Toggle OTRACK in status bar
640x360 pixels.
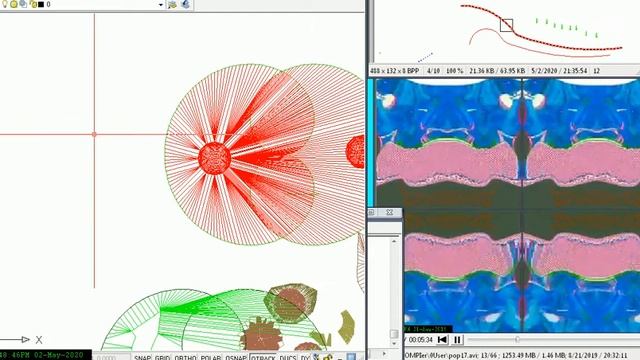(x=263, y=357)
